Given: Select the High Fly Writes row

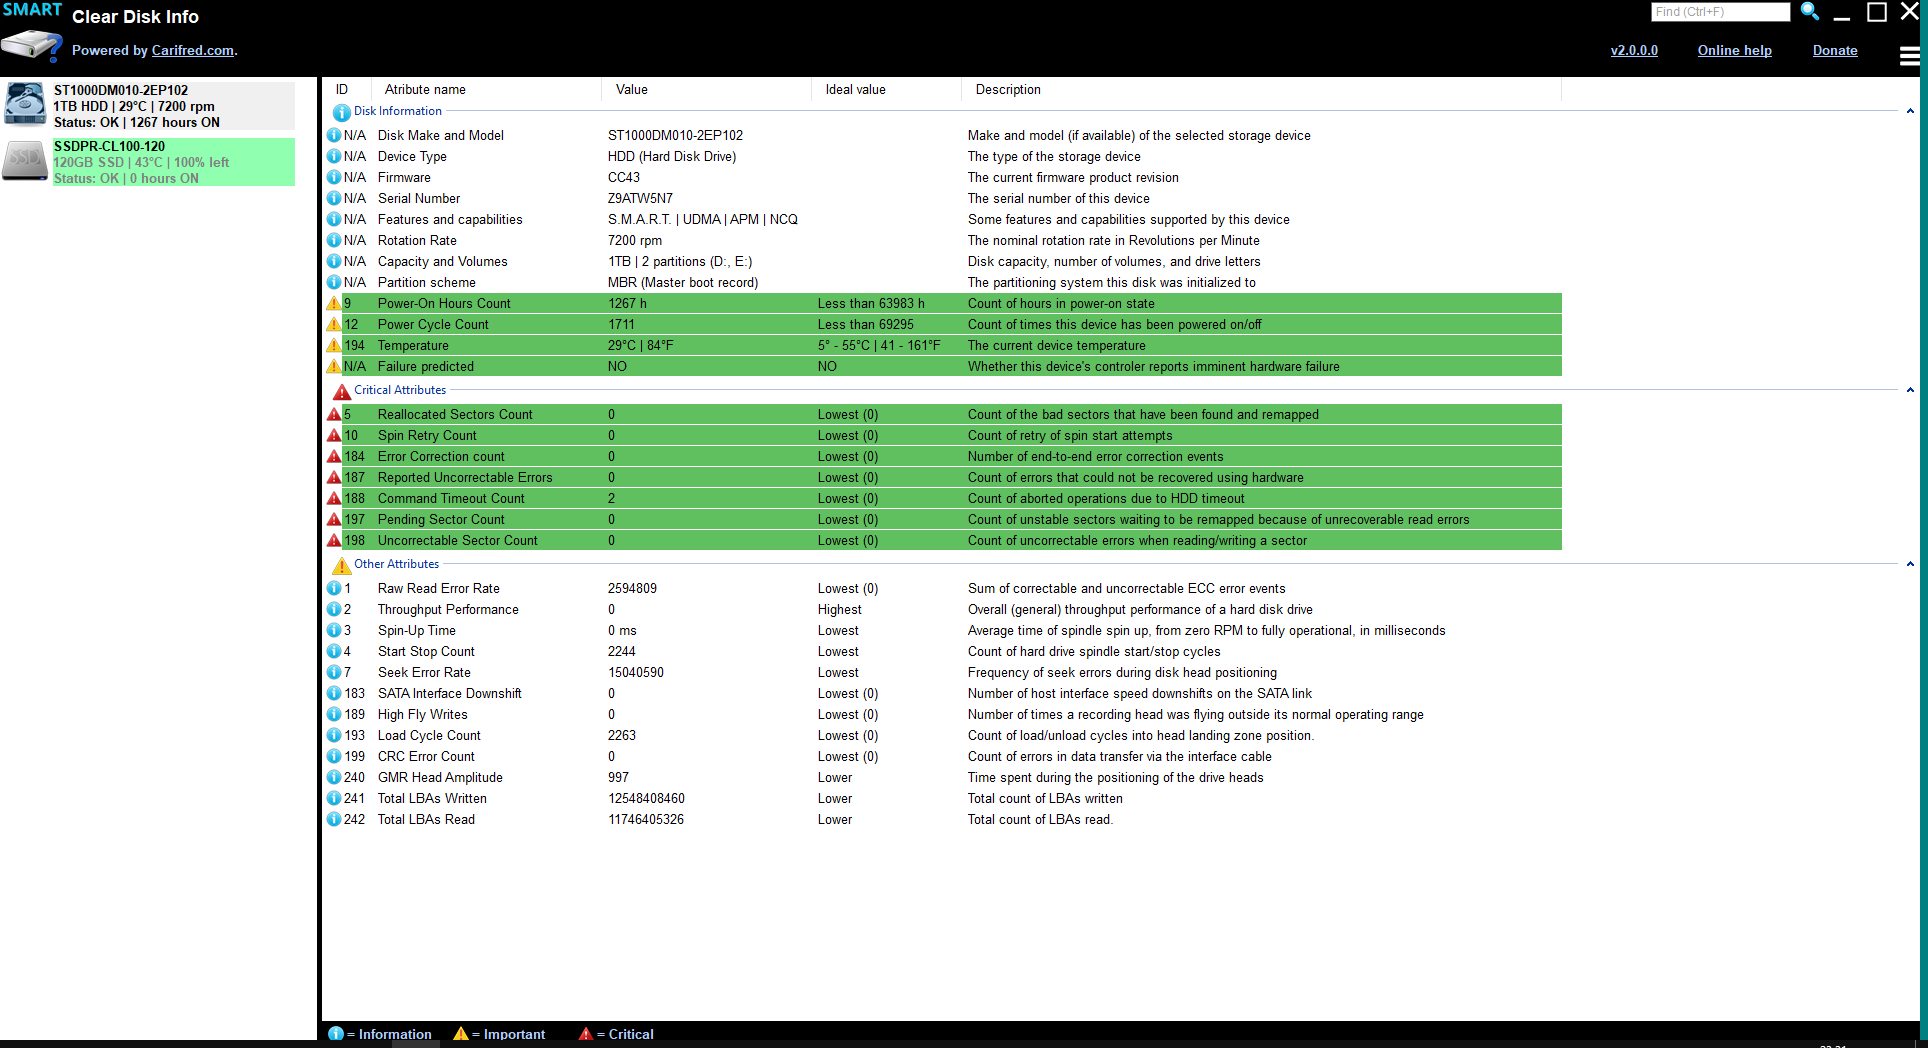Looking at the screenshot, I should click(x=943, y=714).
